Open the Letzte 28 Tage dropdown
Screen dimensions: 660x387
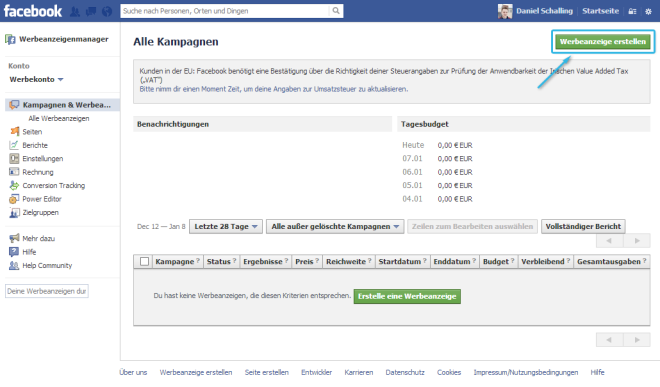[226, 227]
